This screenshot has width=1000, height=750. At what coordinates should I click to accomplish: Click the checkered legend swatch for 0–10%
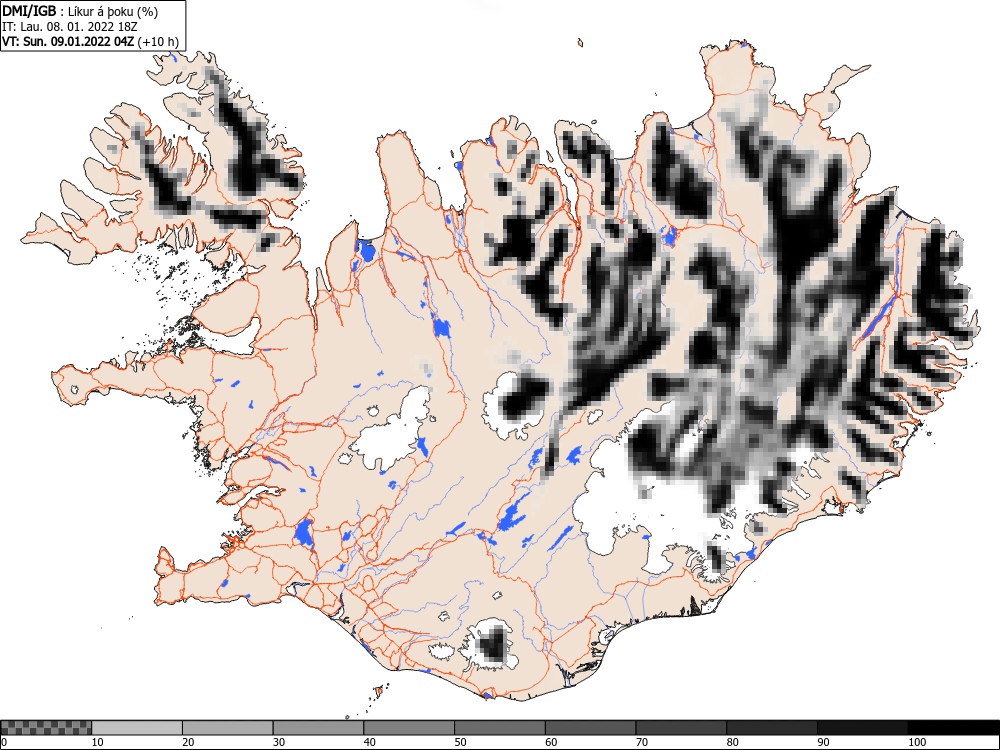(x=47, y=728)
